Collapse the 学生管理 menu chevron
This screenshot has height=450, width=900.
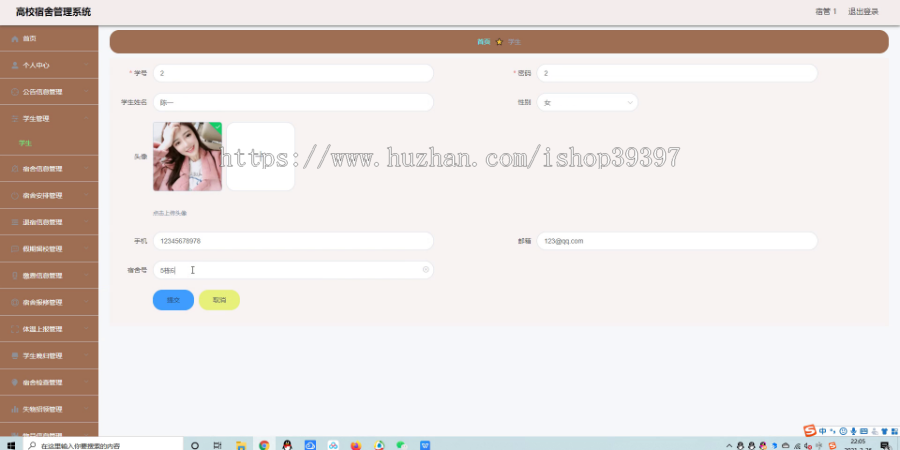click(86, 119)
